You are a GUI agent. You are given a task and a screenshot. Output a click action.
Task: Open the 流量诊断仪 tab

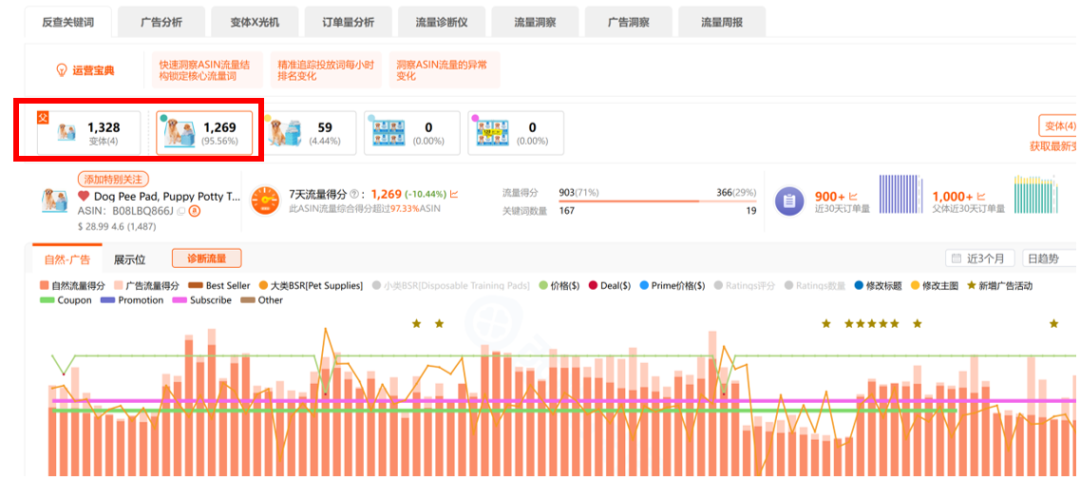(x=442, y=21)
